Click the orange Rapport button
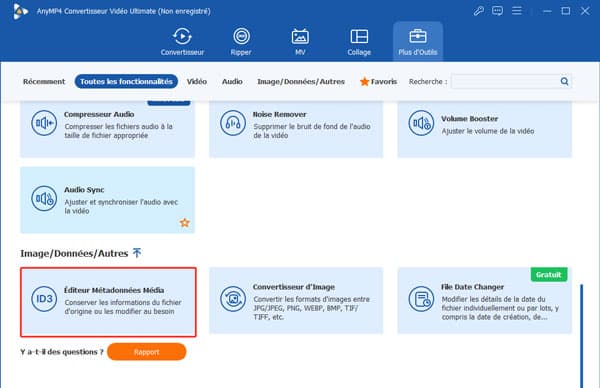The image size is (600, 388). point(147,352)
